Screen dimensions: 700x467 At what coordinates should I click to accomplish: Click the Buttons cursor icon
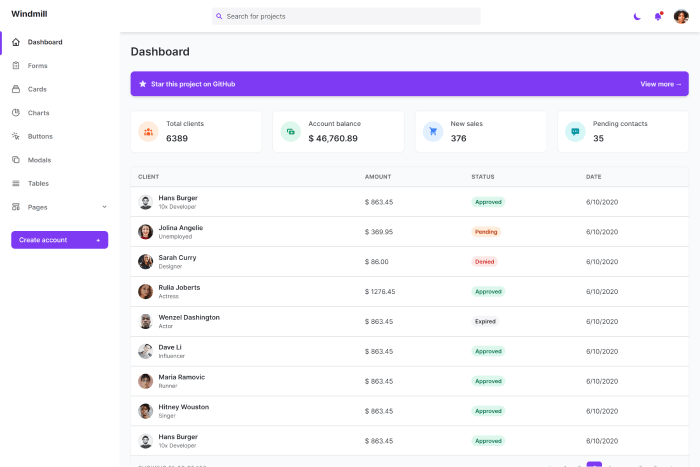click(x=16, y=136)
